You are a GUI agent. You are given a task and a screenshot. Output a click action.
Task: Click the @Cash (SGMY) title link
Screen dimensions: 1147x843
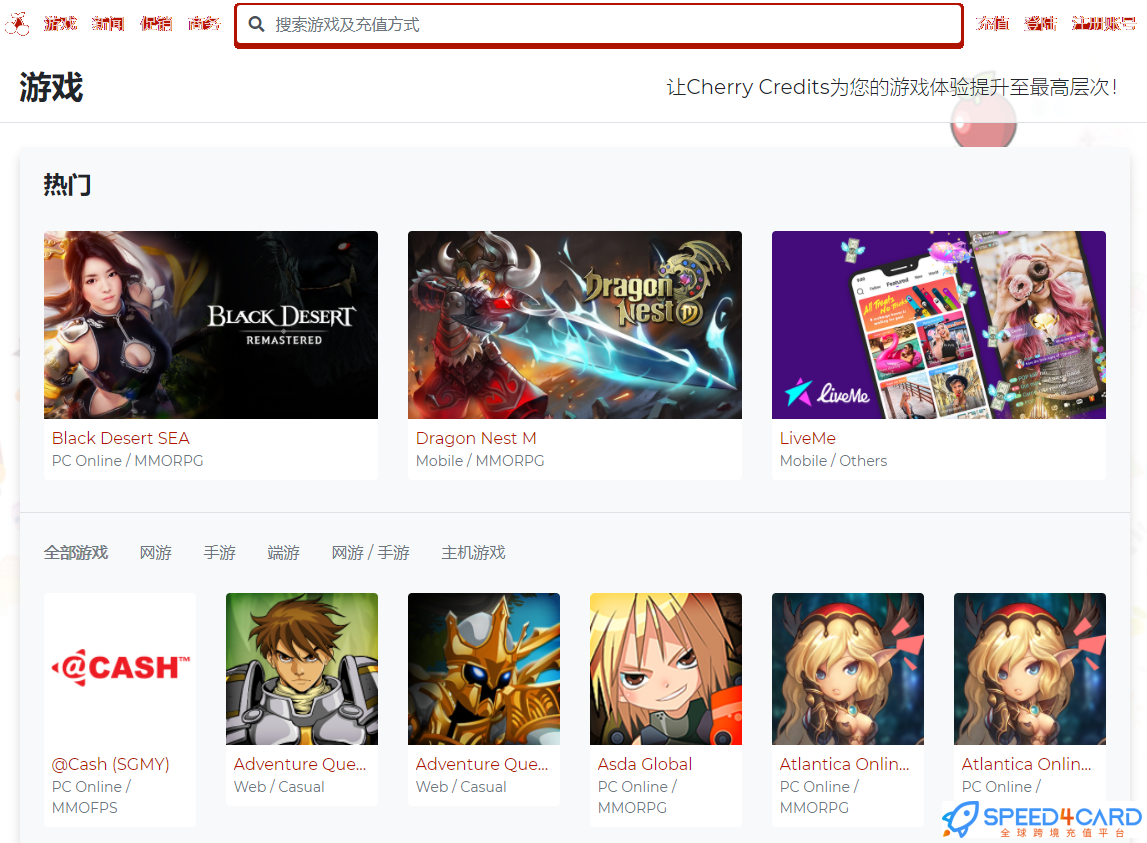point(110,765)
